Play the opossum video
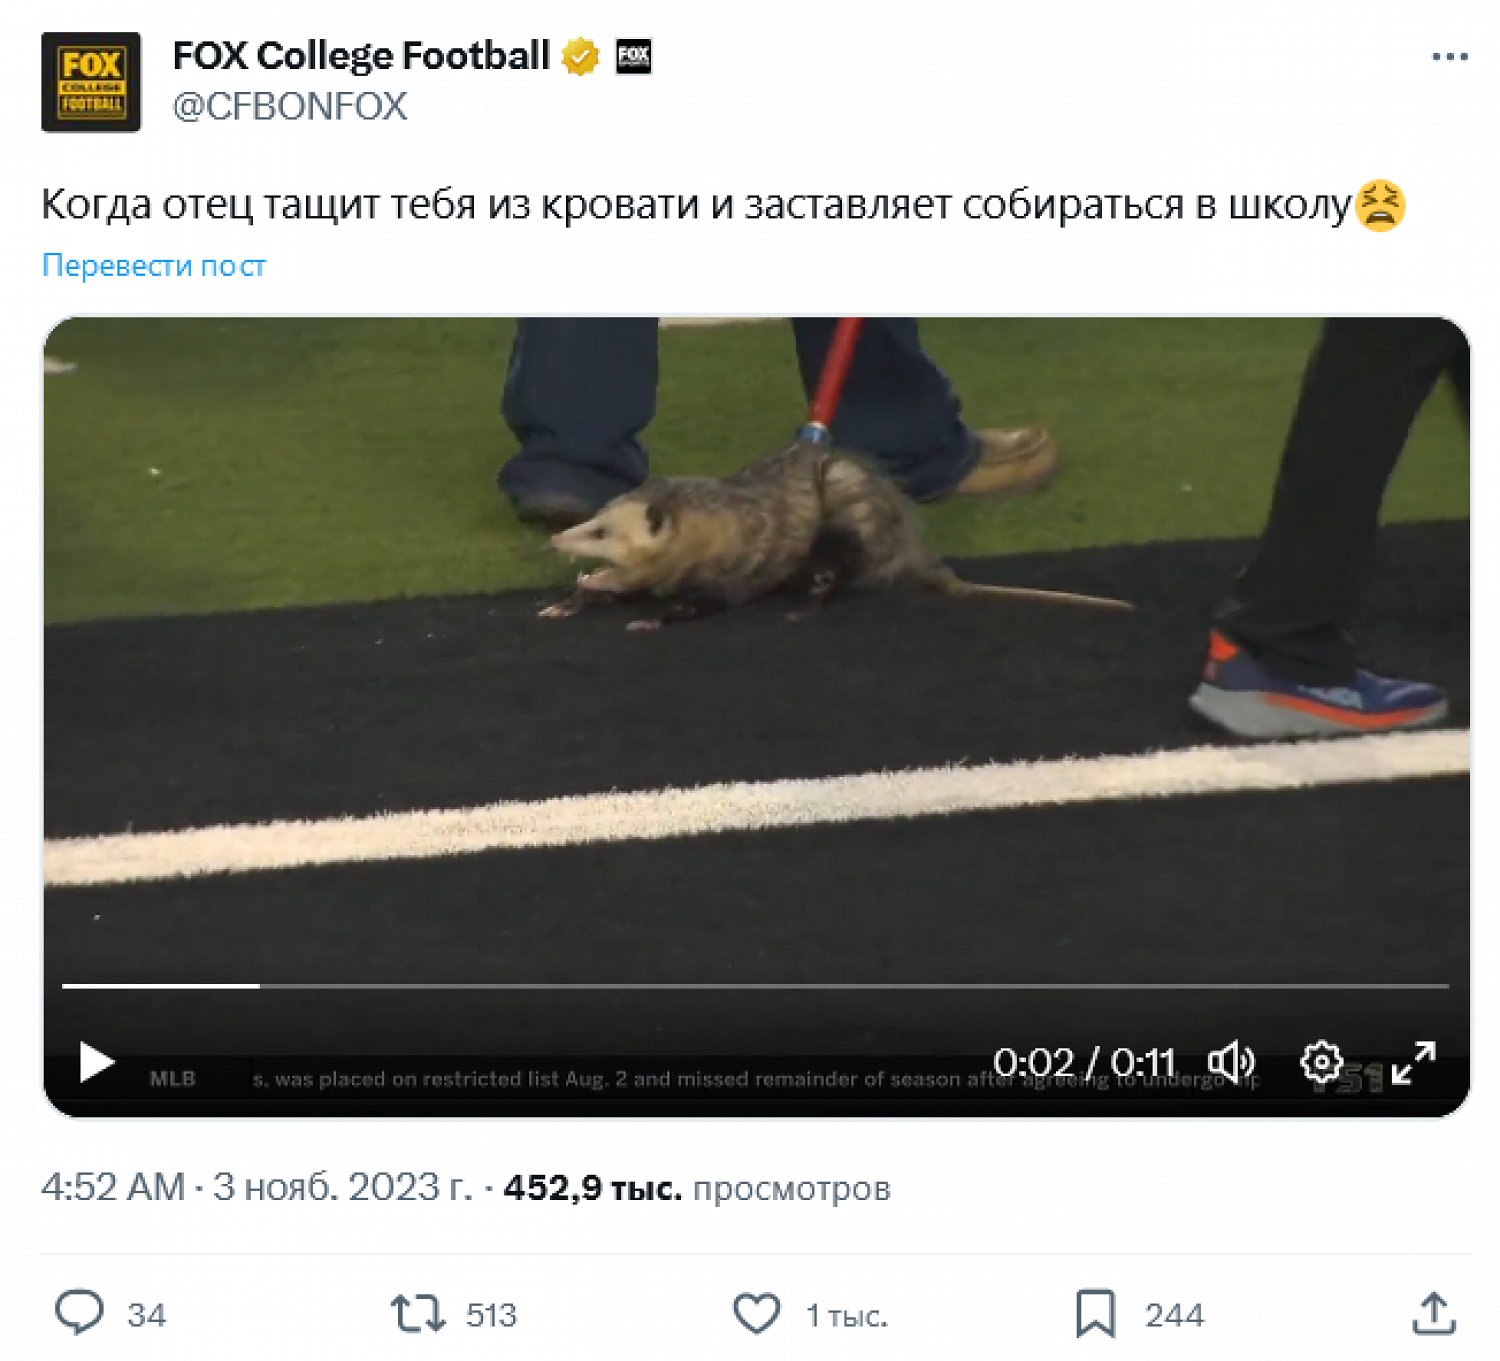 click(x=96, y=1062)
